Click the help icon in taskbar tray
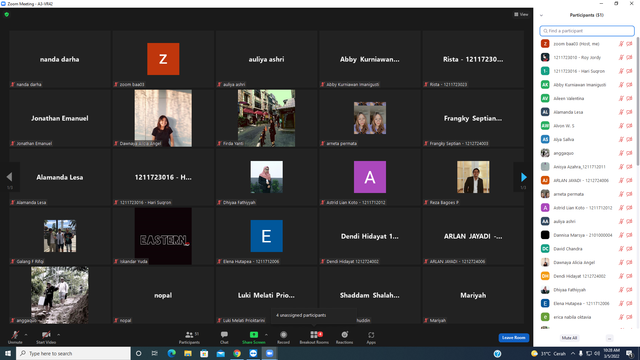The height and width of the screenshot is (360, 640). click(x=497, y=353)
